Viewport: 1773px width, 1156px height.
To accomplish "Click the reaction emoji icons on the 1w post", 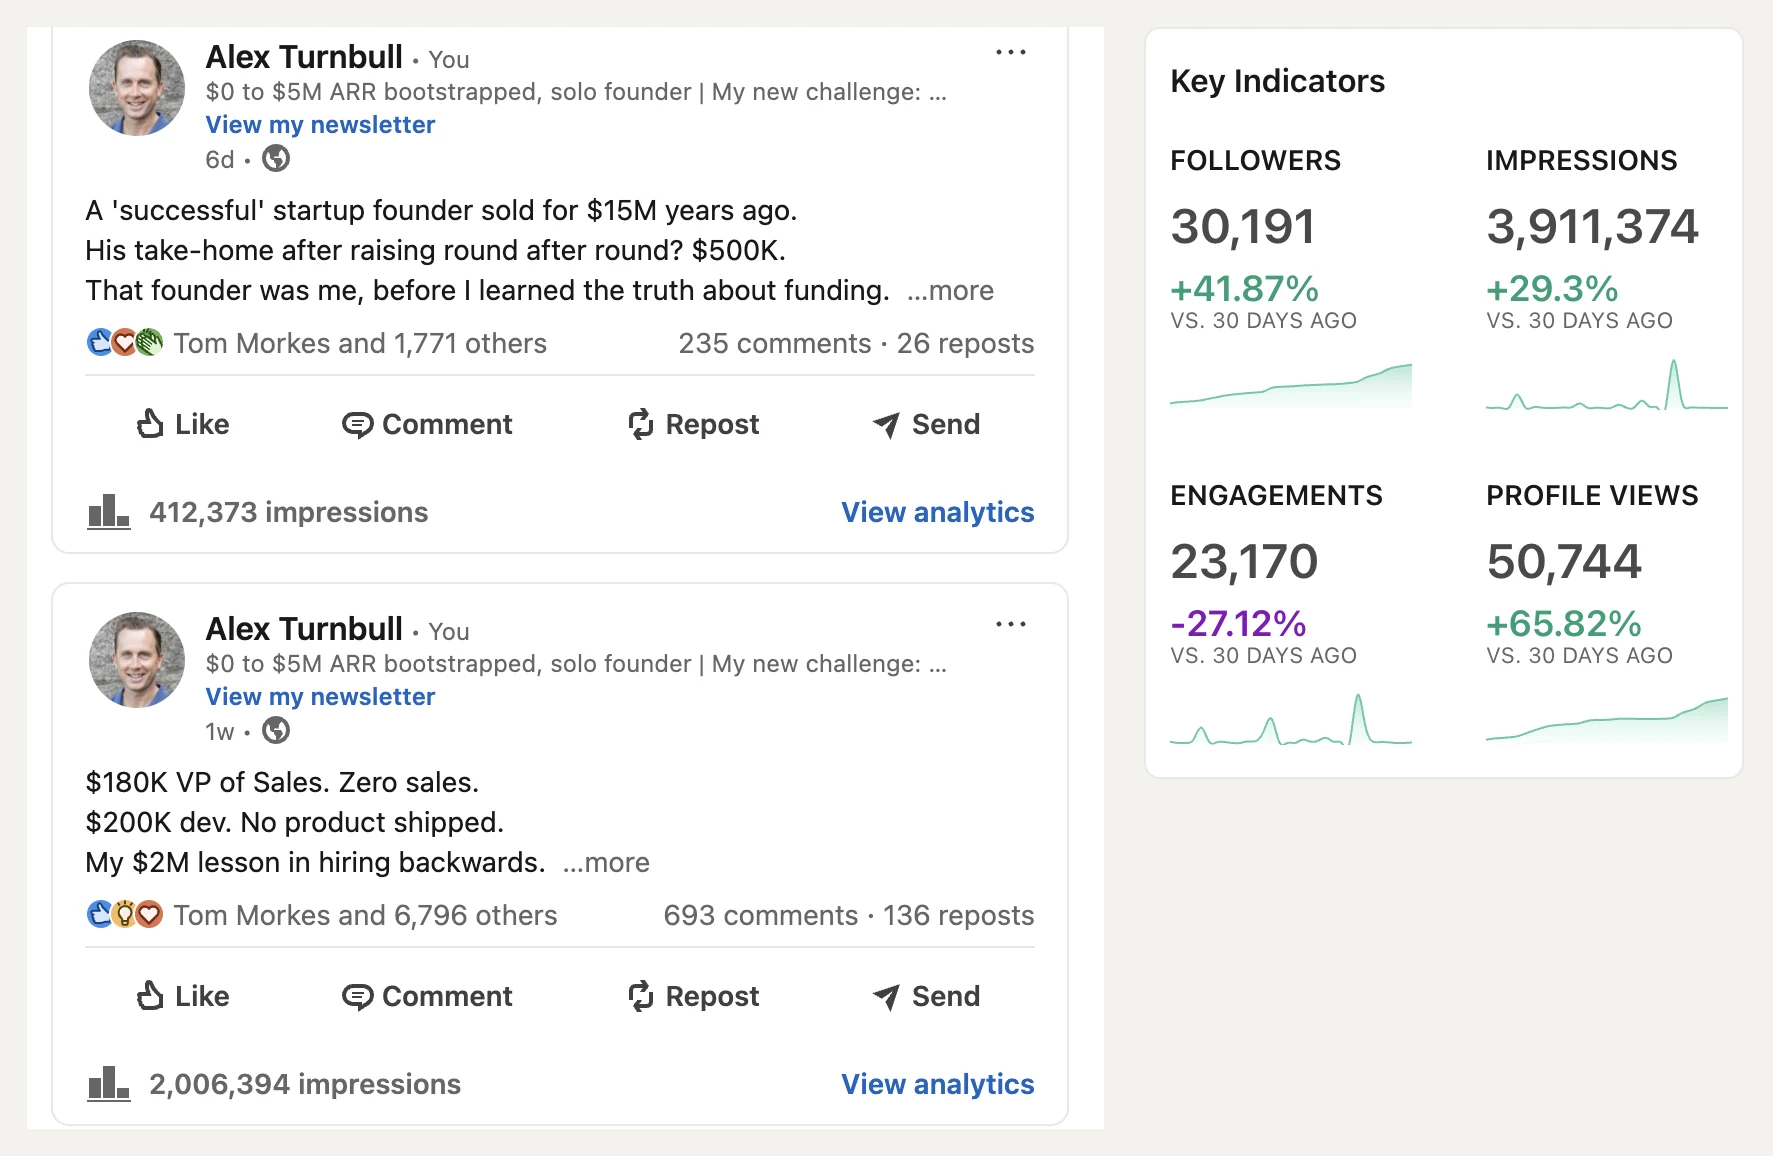I will click(125, 914).
